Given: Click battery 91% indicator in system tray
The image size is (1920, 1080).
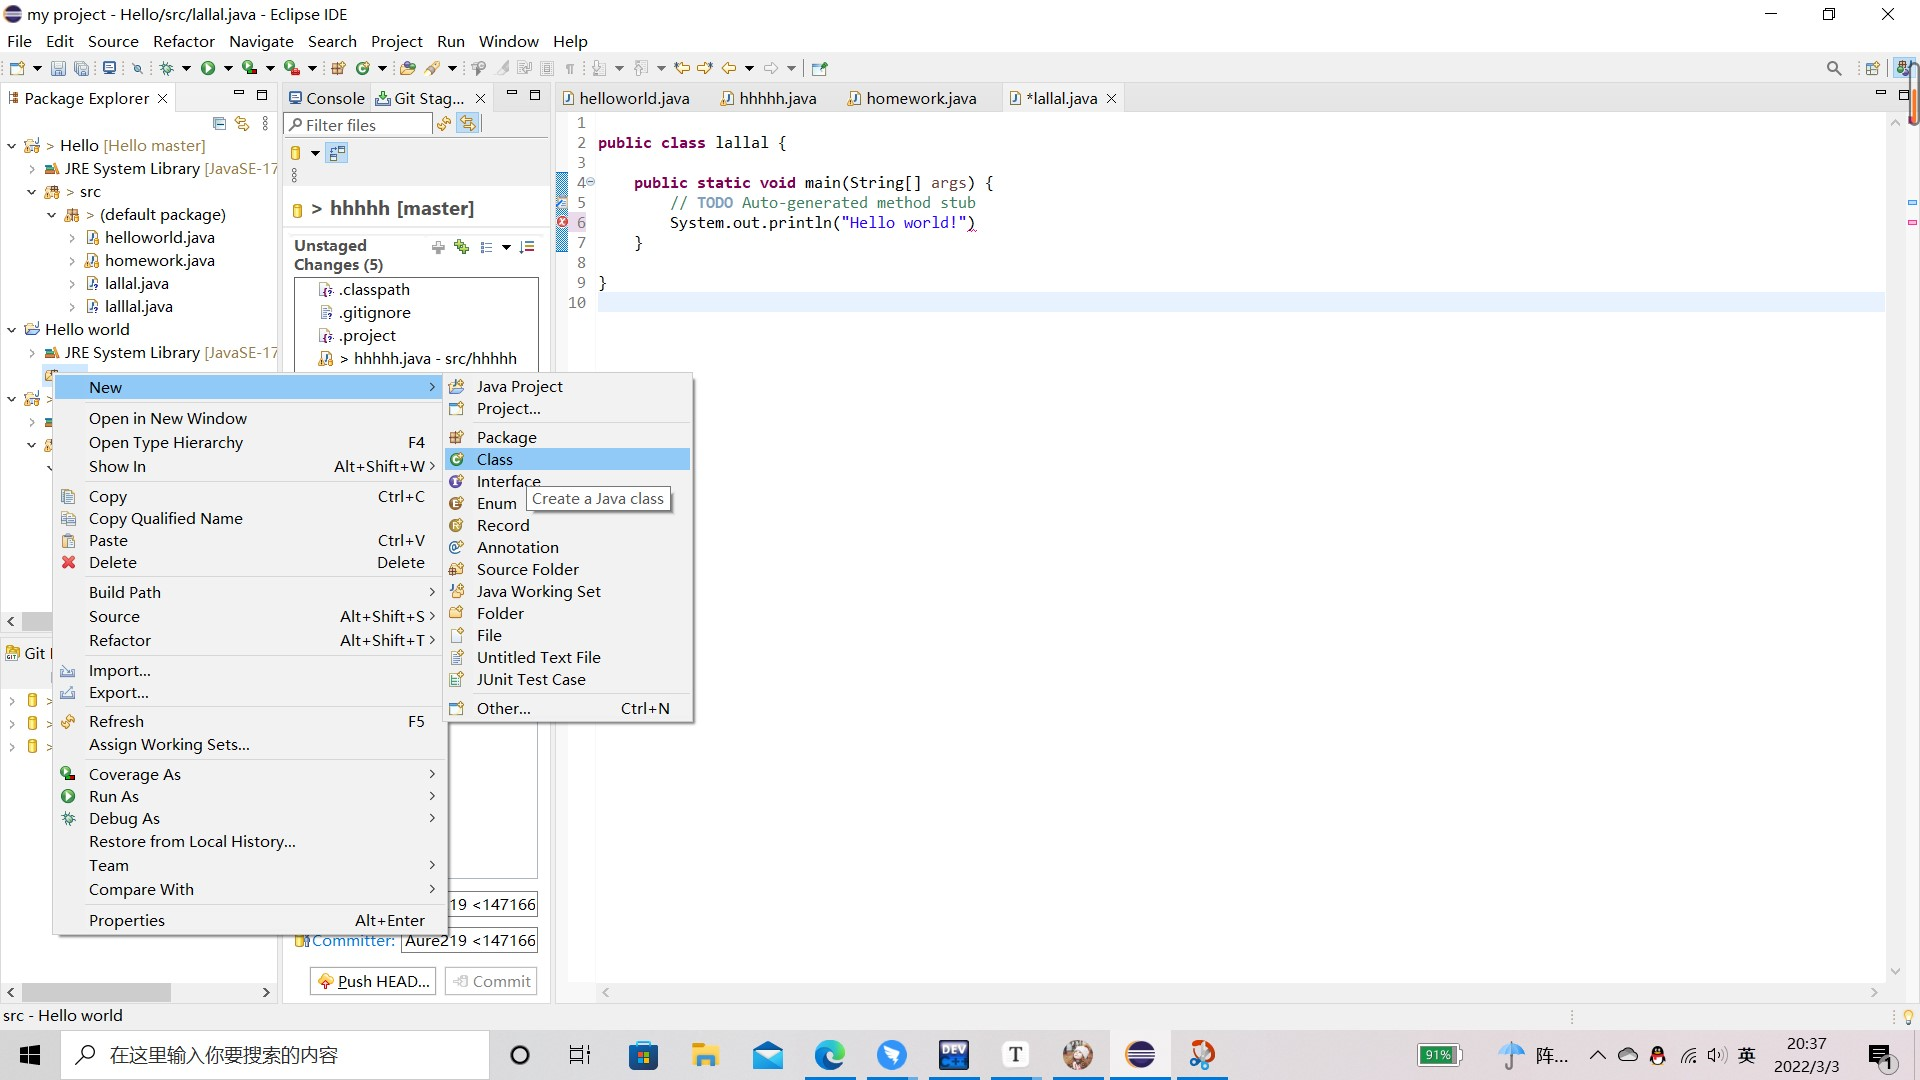Looking at the screenshot, I should click(1439, 1055).
